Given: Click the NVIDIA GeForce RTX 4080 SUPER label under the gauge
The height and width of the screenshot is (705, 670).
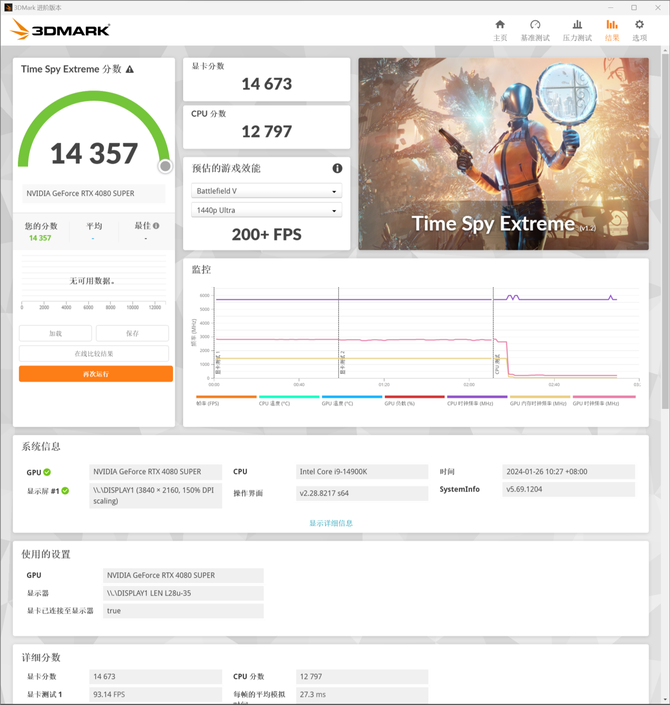Looking at the screenshot, I should coord(94,193).
